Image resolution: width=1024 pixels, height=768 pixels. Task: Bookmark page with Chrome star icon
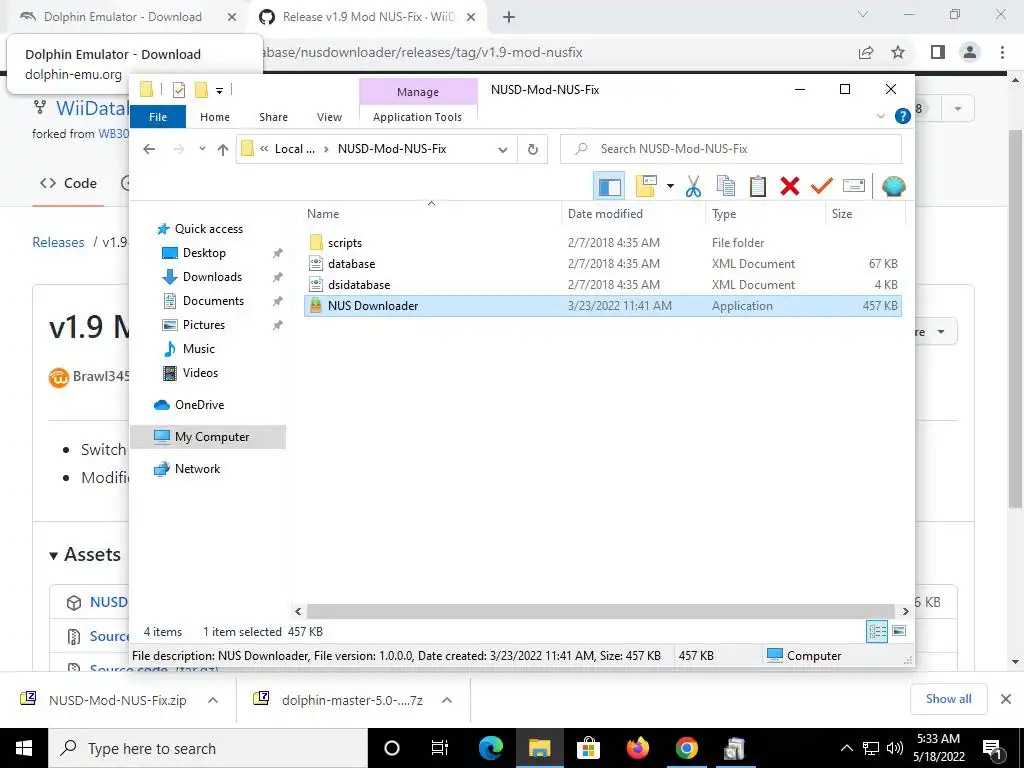(x=898, y=52)
